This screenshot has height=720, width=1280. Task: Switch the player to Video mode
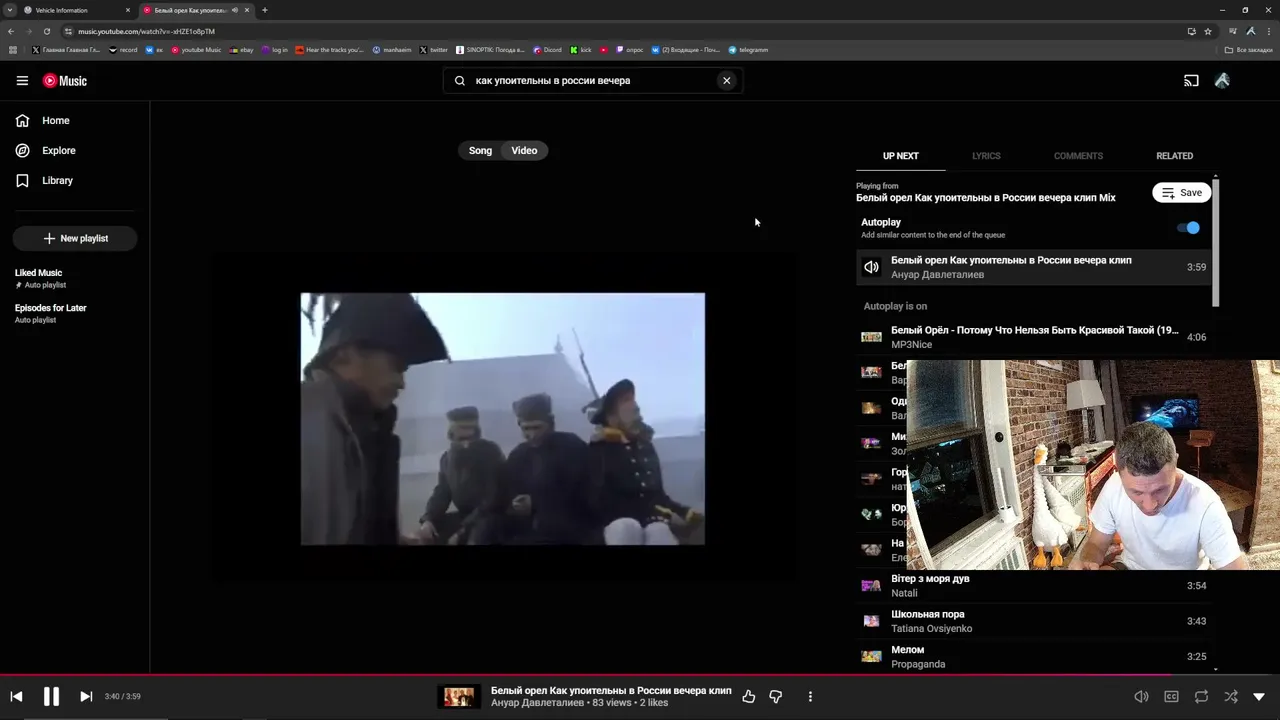(x=524, y=151)
